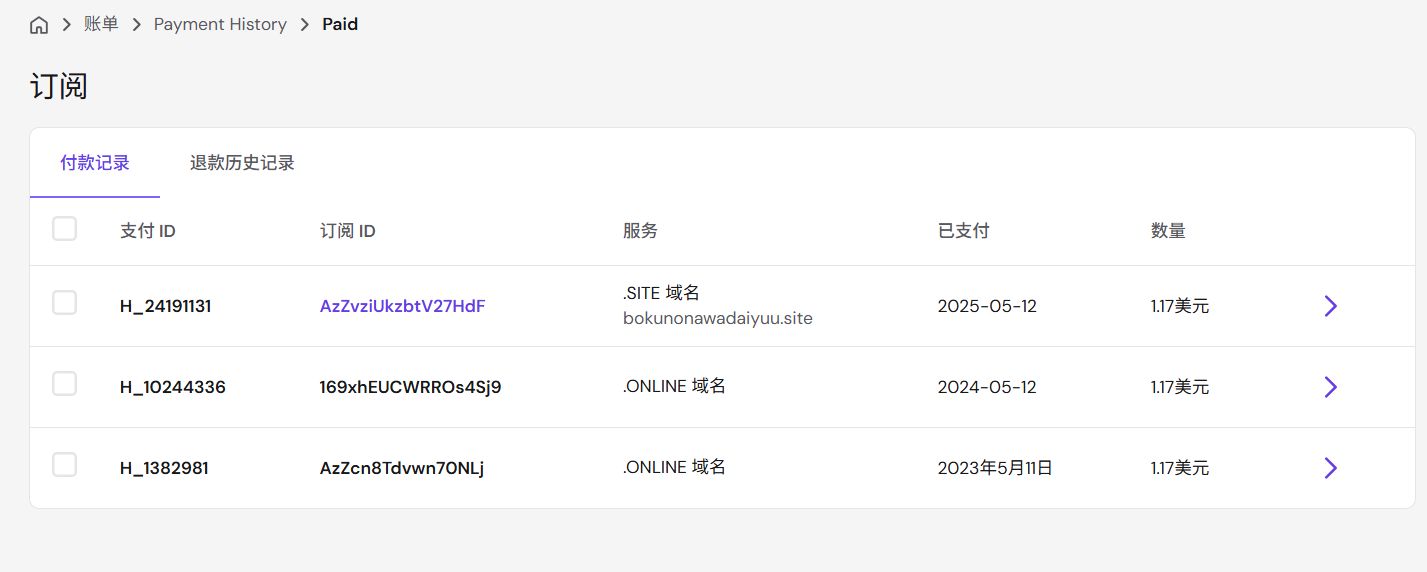Open subscription link AzZvziUkzbtV27HdF
Viewport: 1427px width, 572px height.
coord(402,306)
